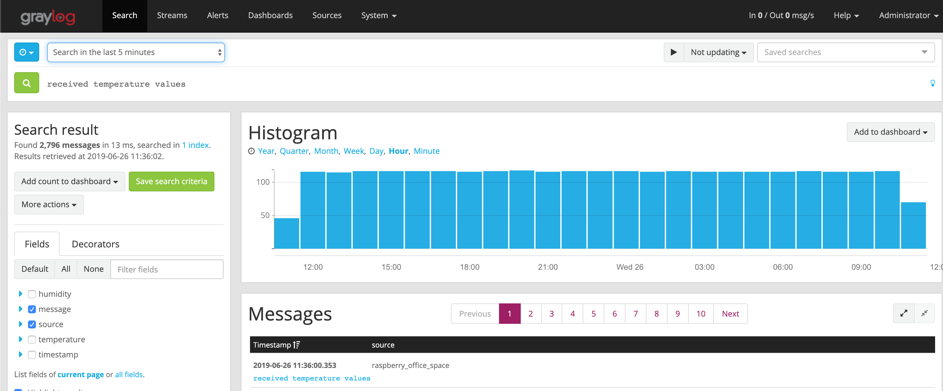Viewport: 943px width, 391px height.
Task: Set histogram resolution to Quarter
Action: [x=294, y=151]
